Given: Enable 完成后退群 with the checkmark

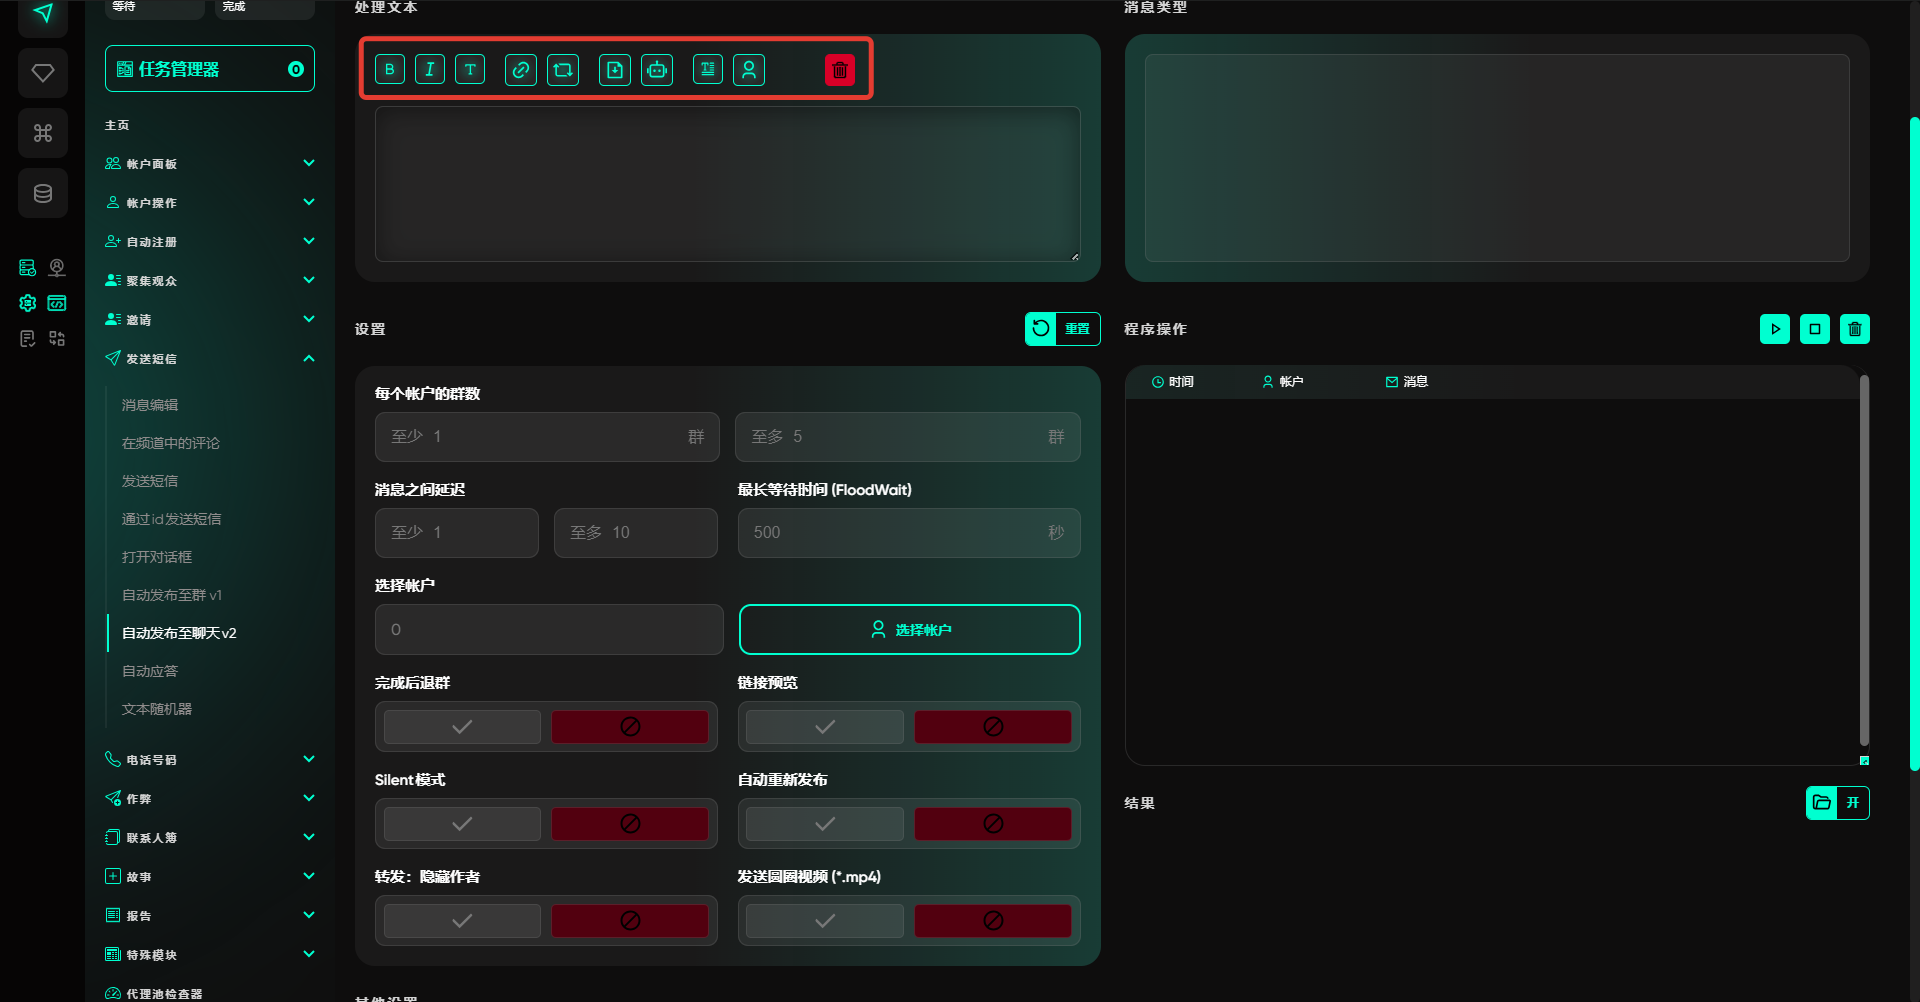Looking at the screenshot, I should pyautogui.click(x=462, y=727).
